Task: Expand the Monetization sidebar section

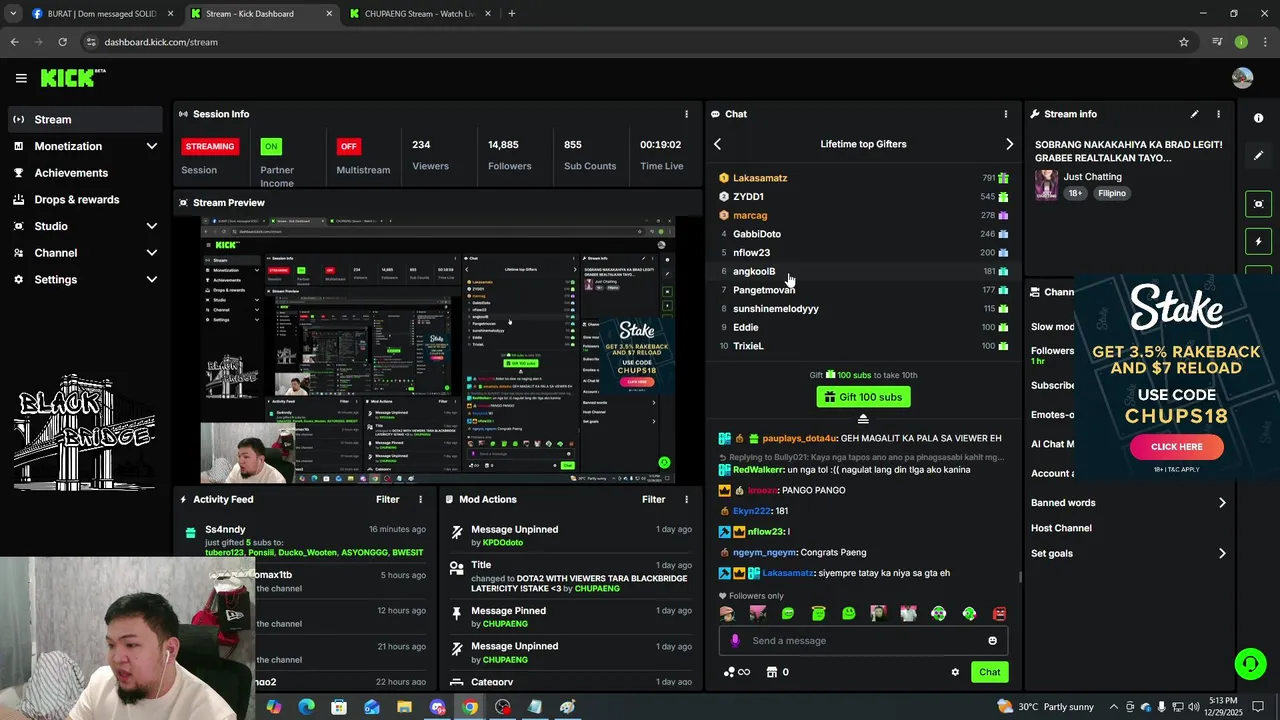Action: 151,146
